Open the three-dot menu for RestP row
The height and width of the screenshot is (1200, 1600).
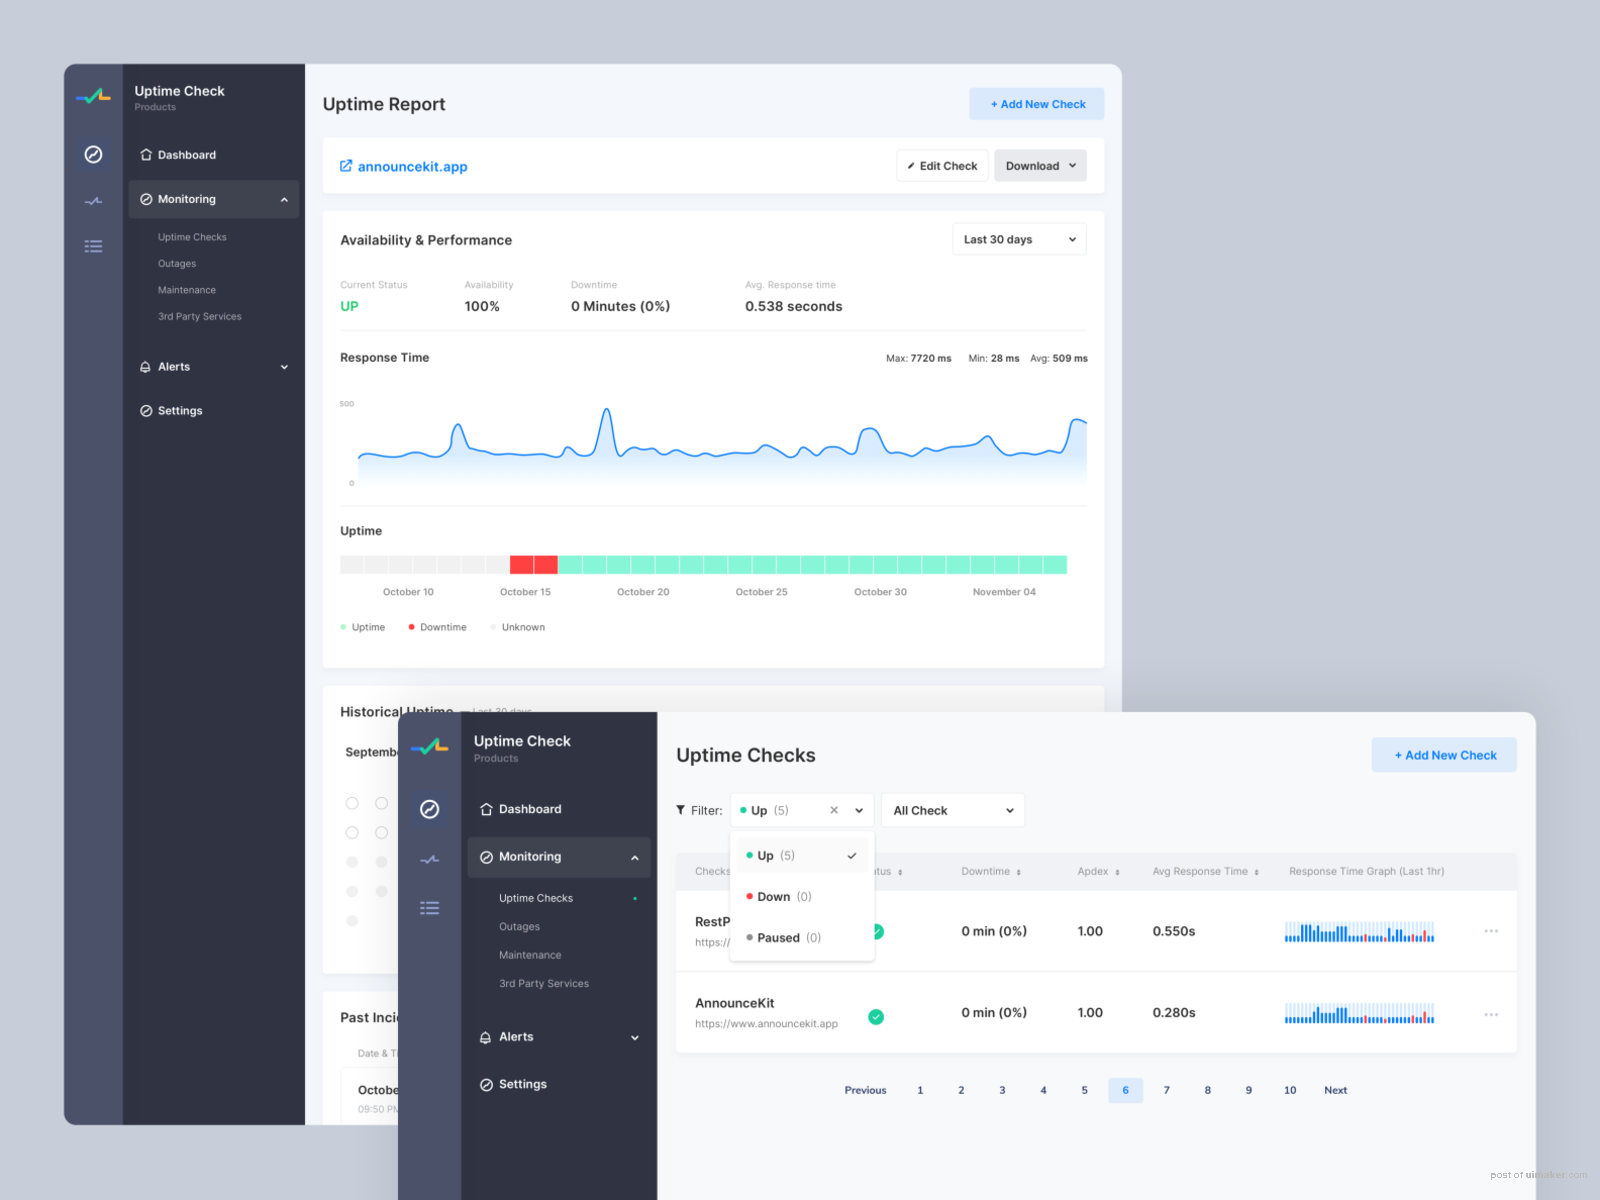click(1491, 931)
